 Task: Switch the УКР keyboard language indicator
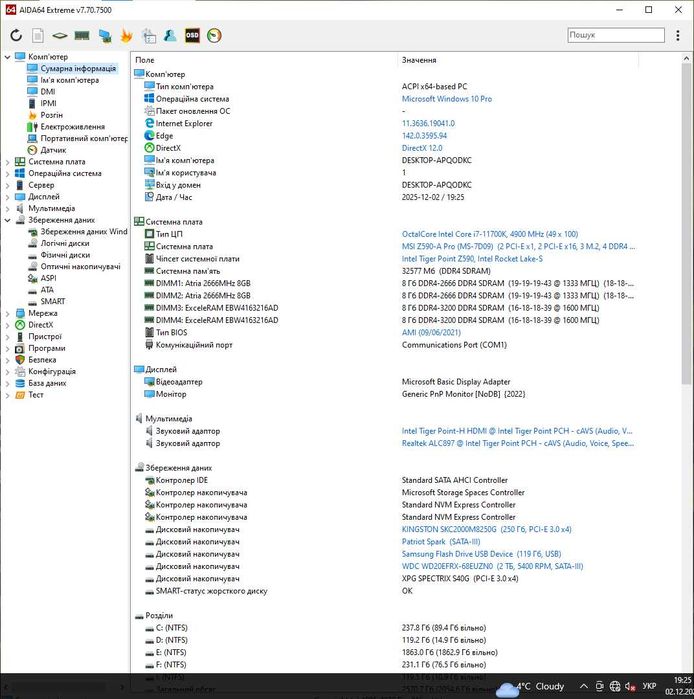tap(649, 687)
